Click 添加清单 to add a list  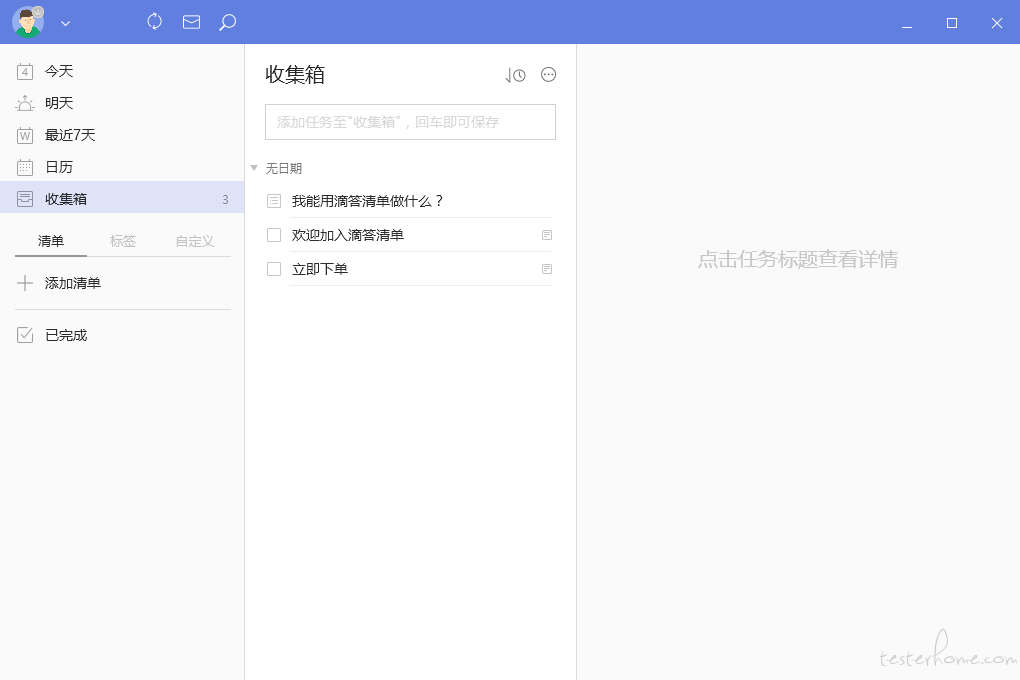click(x=72, y=283)
